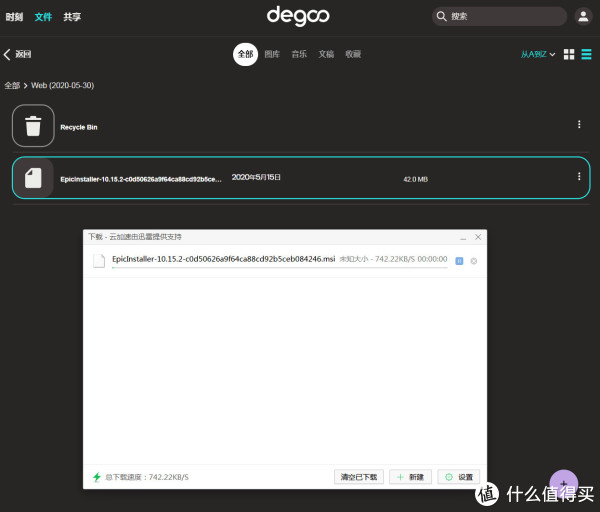Click the New download button
600x512 pixels.
[411, 477]
